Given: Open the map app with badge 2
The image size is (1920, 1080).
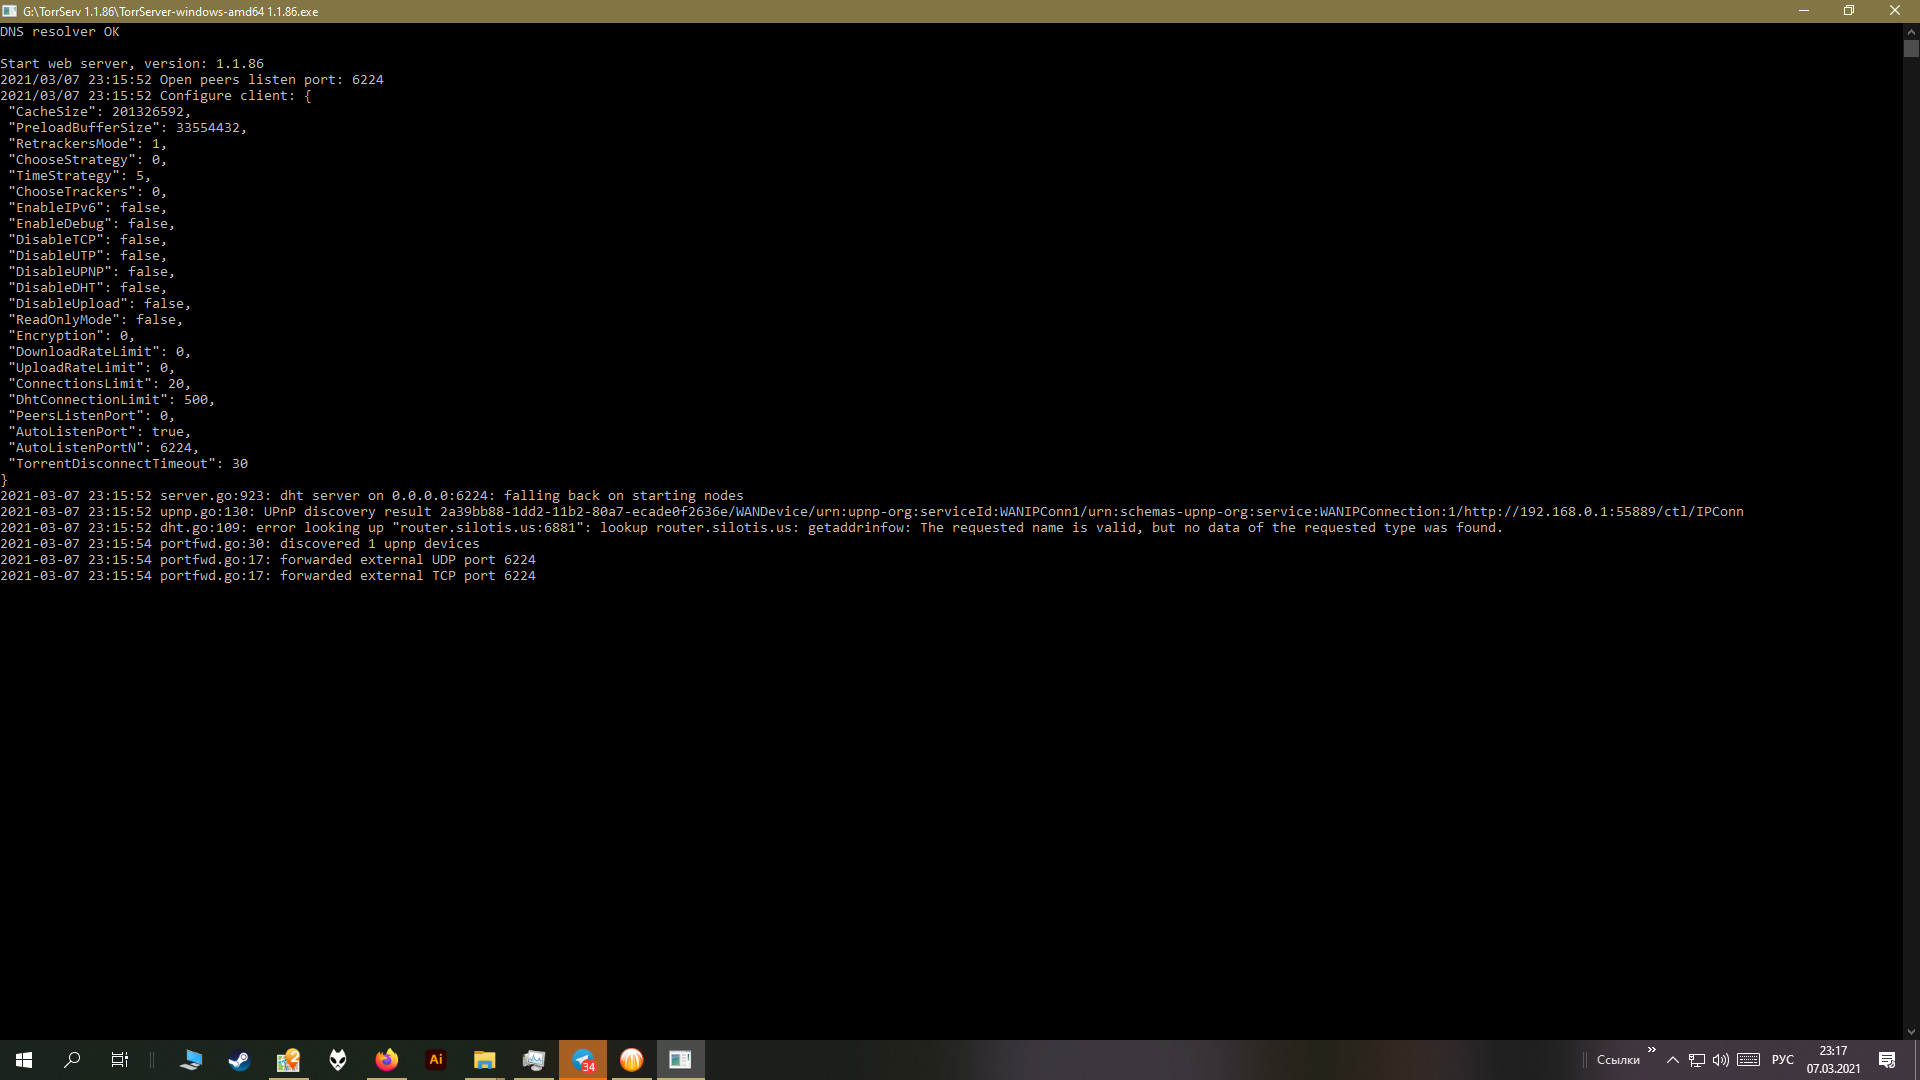Looking at the screenshot, I should (288, 1060).
